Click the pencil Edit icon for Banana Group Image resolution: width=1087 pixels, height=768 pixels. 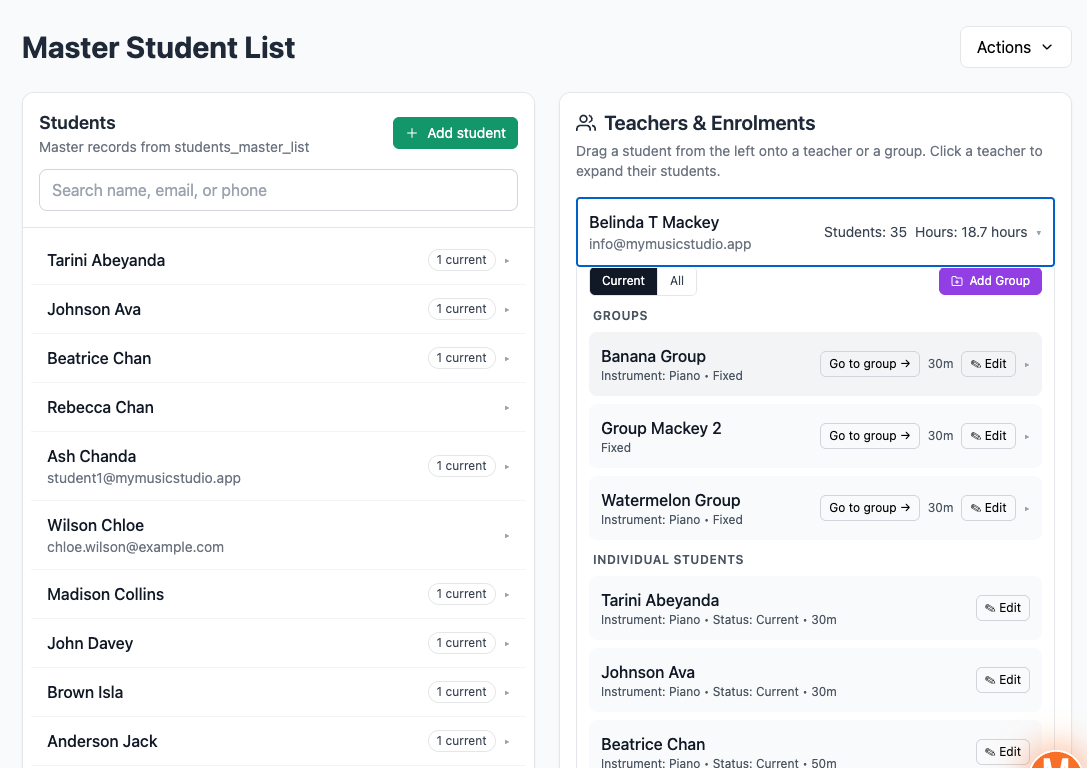click(x=978, y=363)
